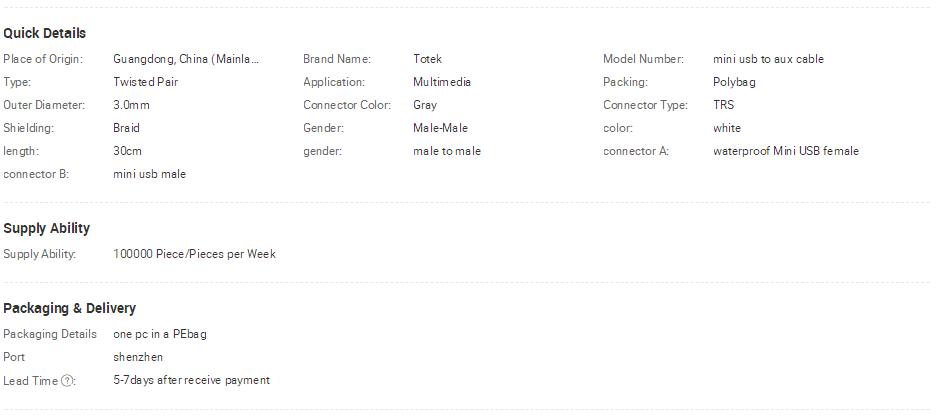Click the Lead Time help question-mark icon
This screenshot has height=416, width=939.
tap(68, 381)
